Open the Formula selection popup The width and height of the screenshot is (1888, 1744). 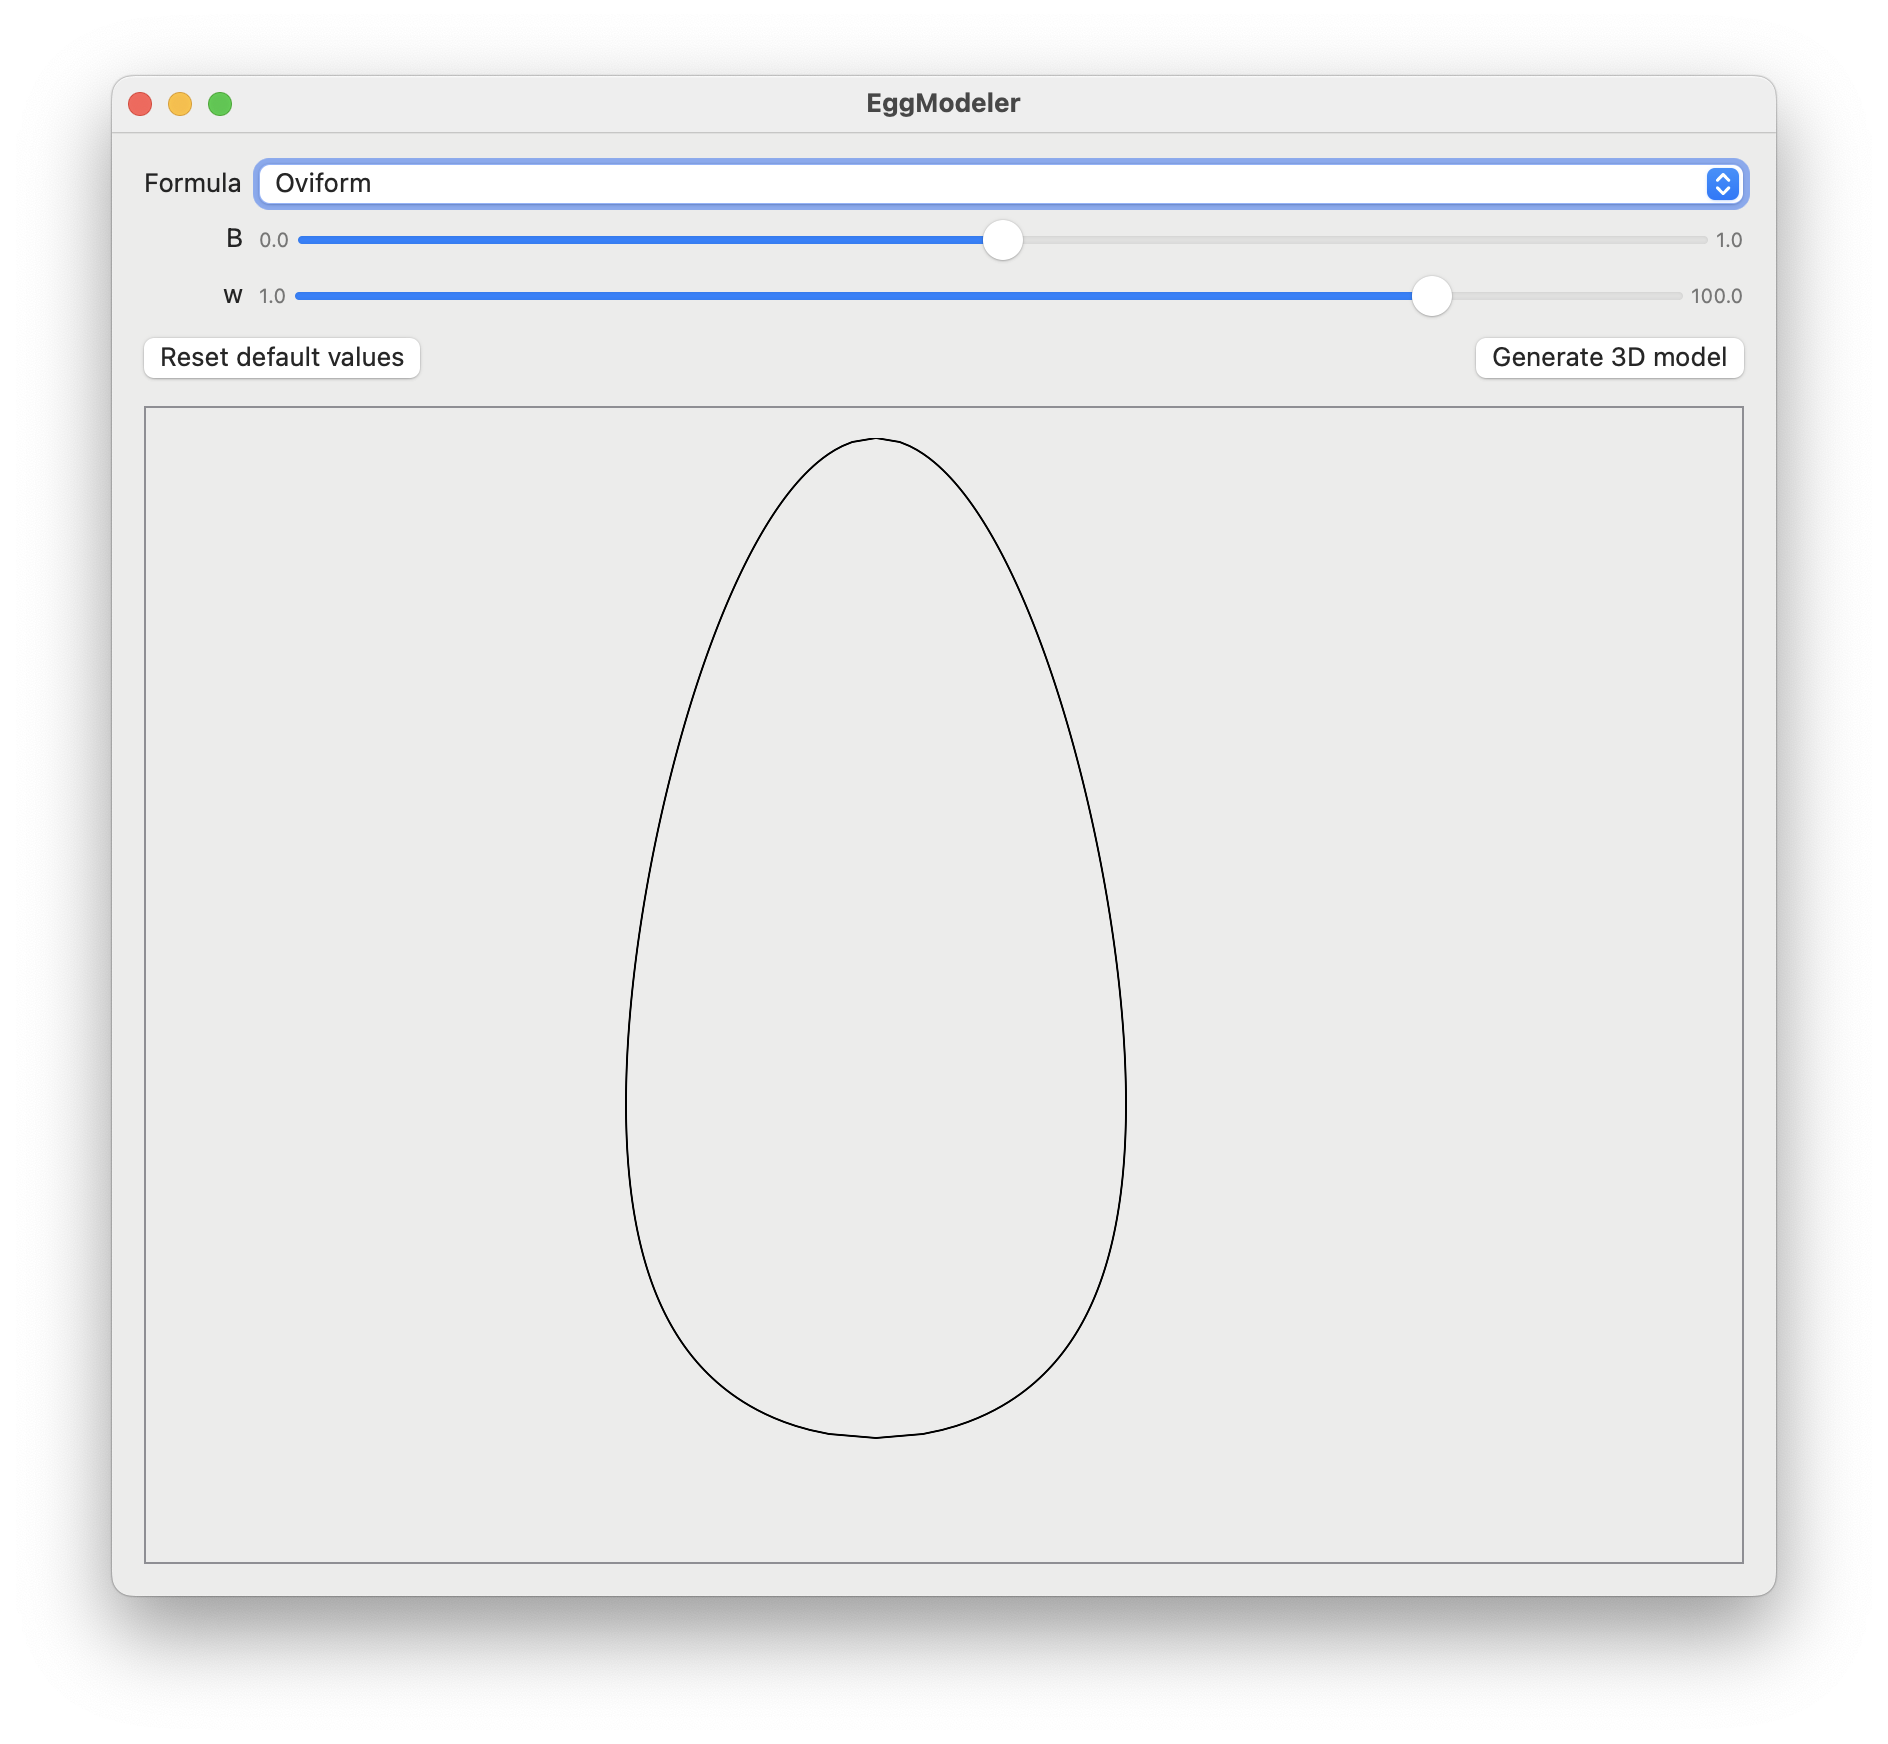1000,184
